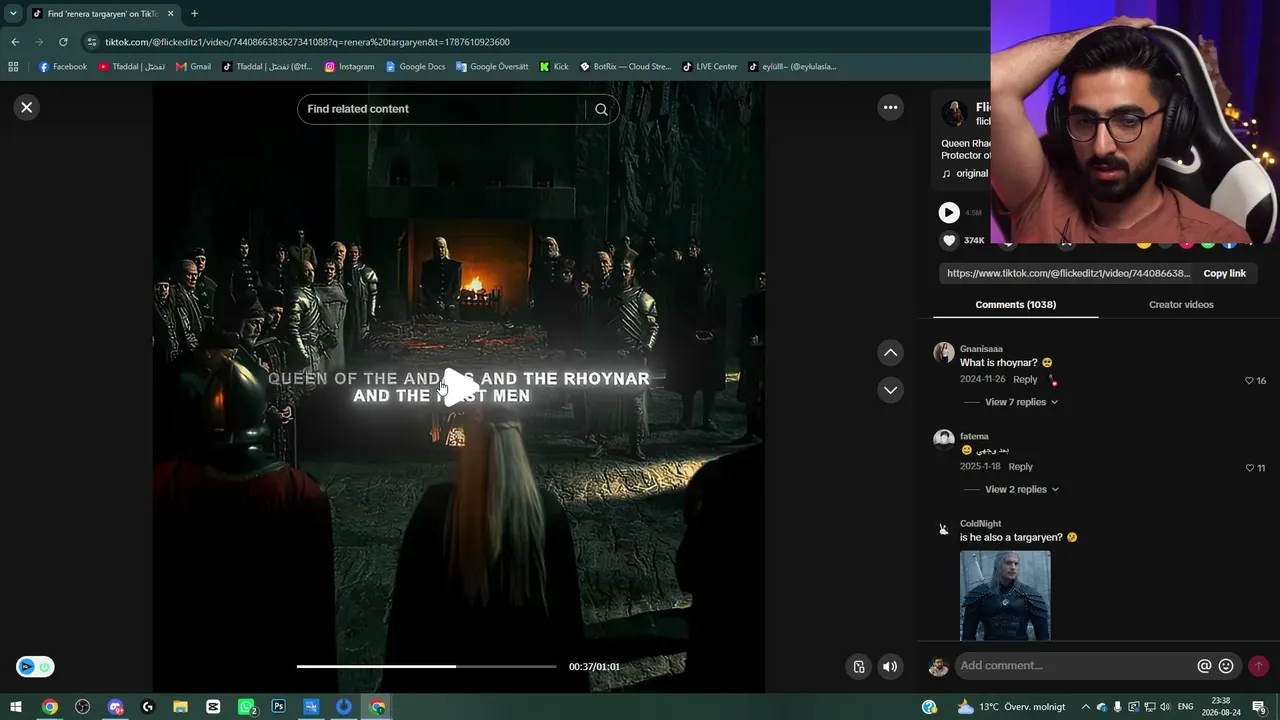Screen dimensions: 1280x720
Task: Open CapCut from the taskbar
Action: click(213, 707)
